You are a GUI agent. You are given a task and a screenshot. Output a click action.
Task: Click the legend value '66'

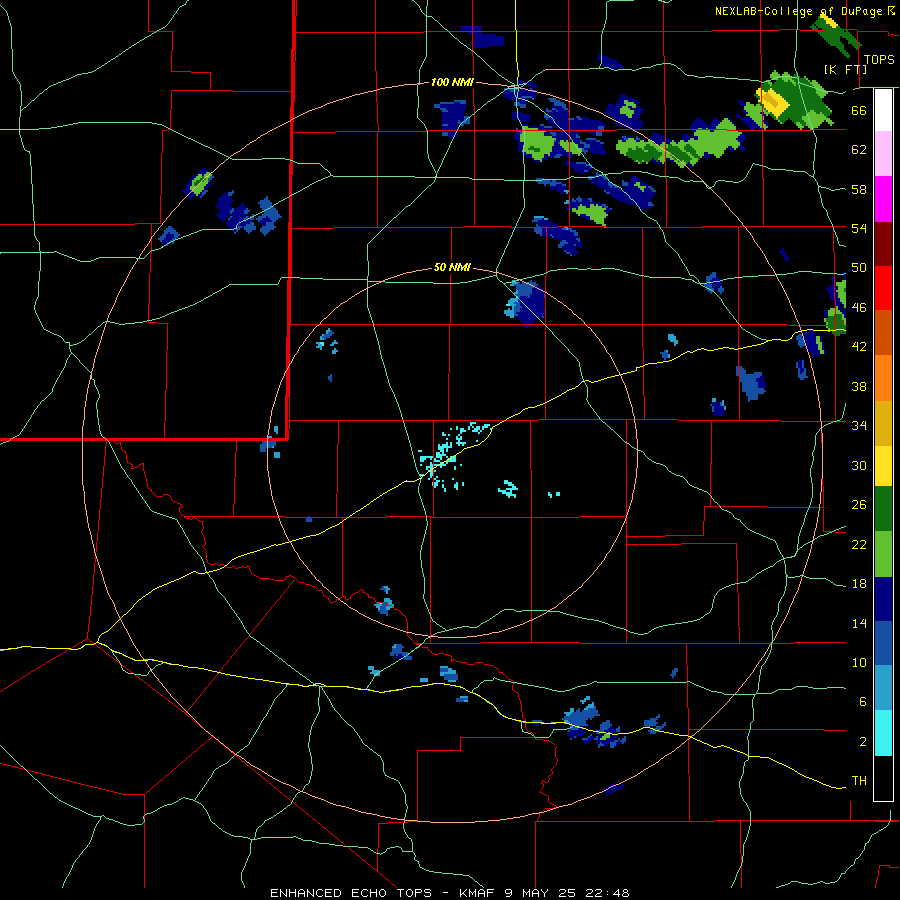859,110
